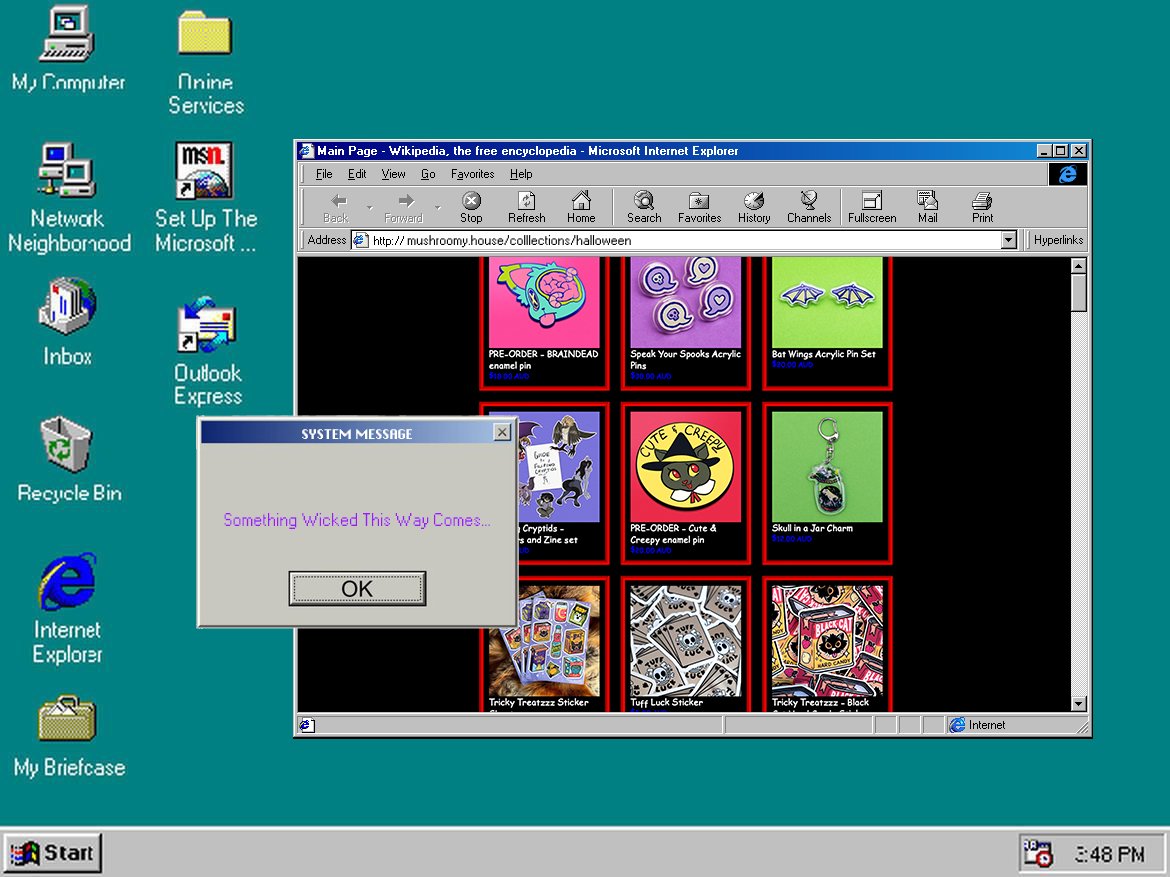Viewport: 1170px width, 877px height.
Task: Open the Favorites menu in menu bar
Action: [472, 174]
